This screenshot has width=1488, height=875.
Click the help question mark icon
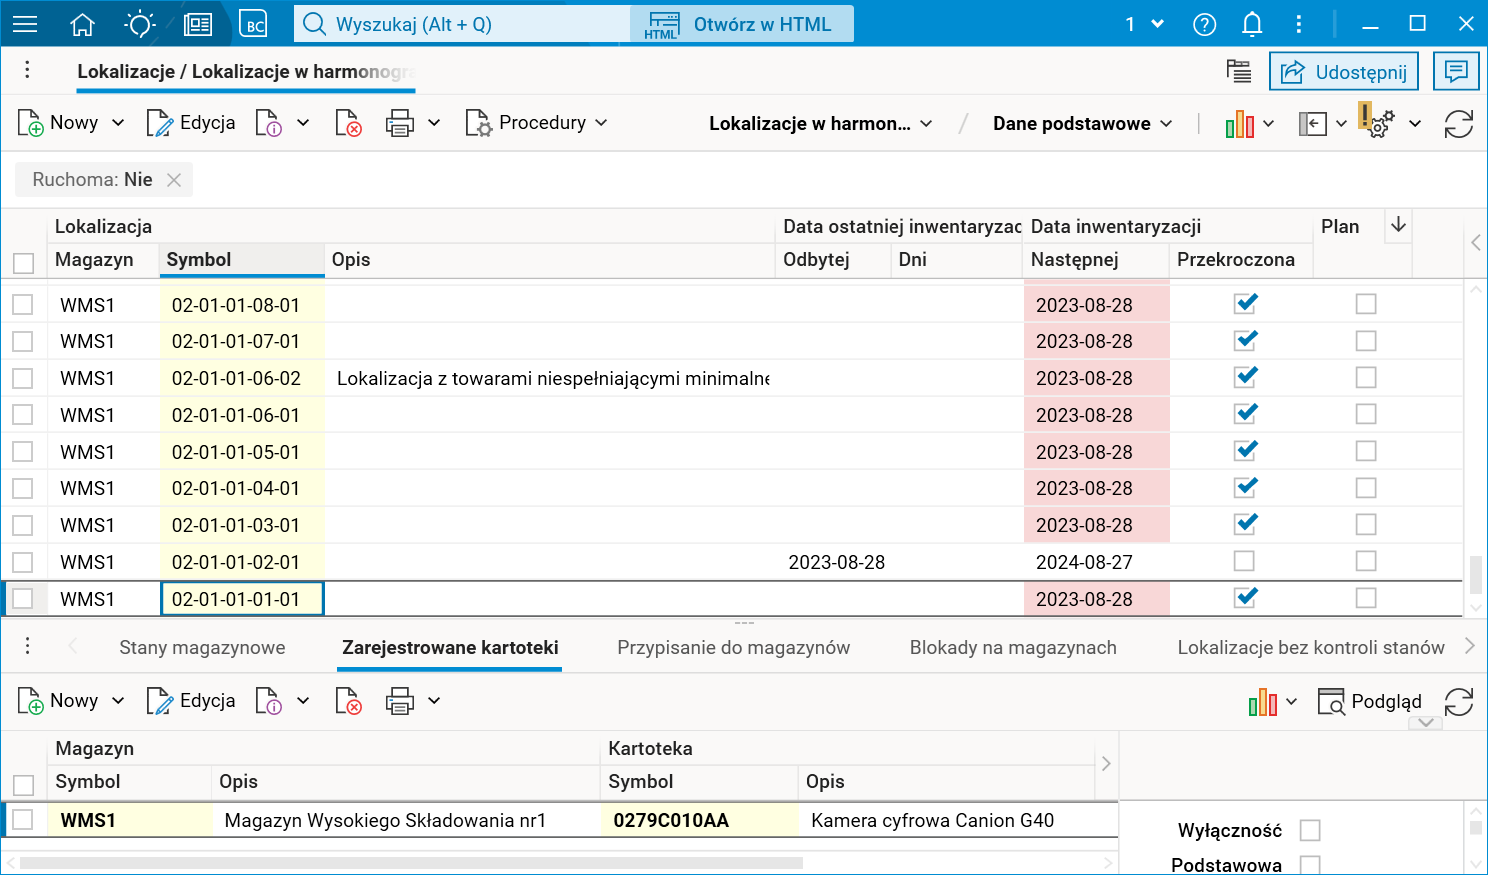click(x=1204, y=24)
